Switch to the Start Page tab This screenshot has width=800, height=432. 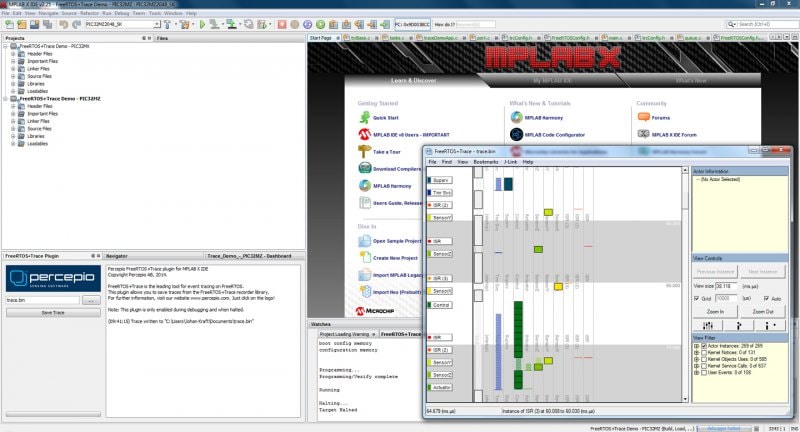pyautogui.click(x=320, y=38)
